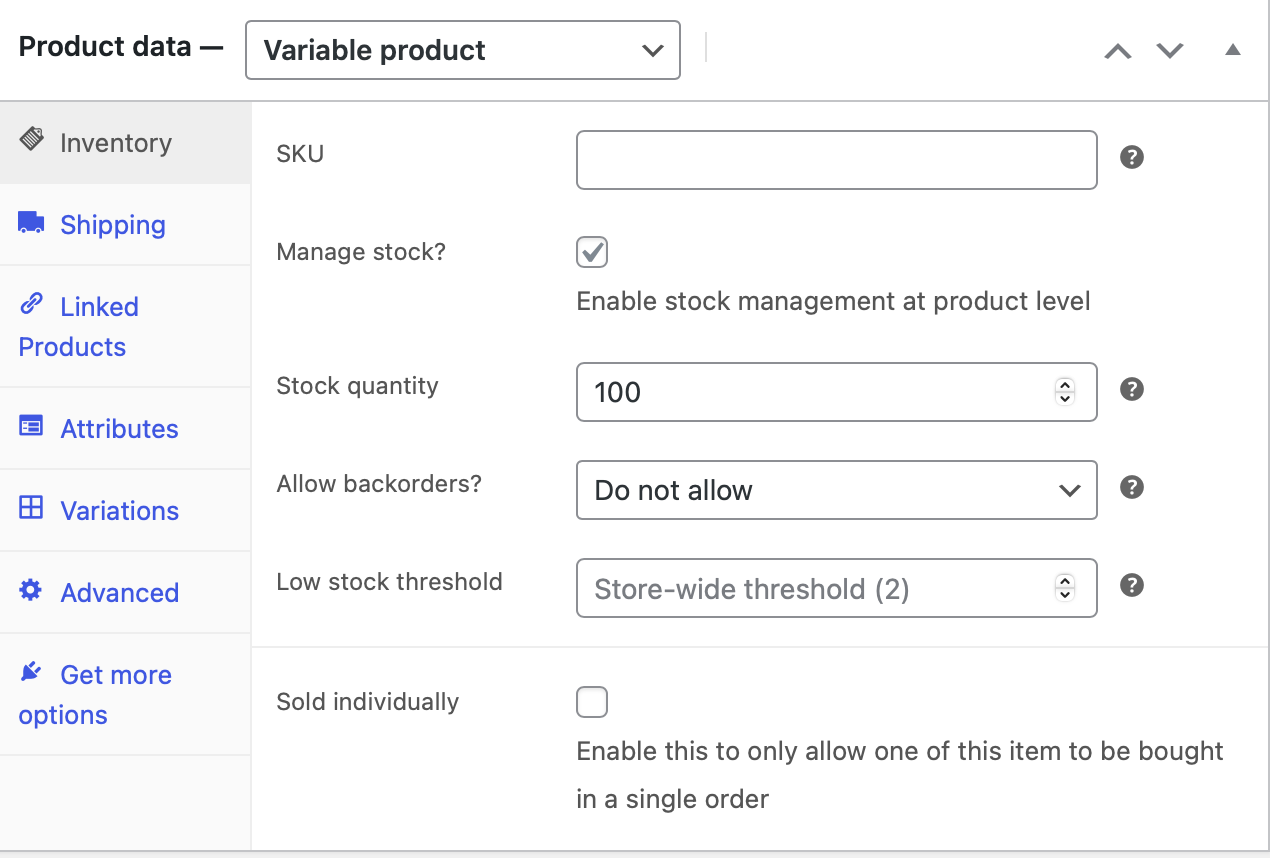The image size is (1270, 858).
Task: Click the 'SKU' label
Action: point(300,154)
